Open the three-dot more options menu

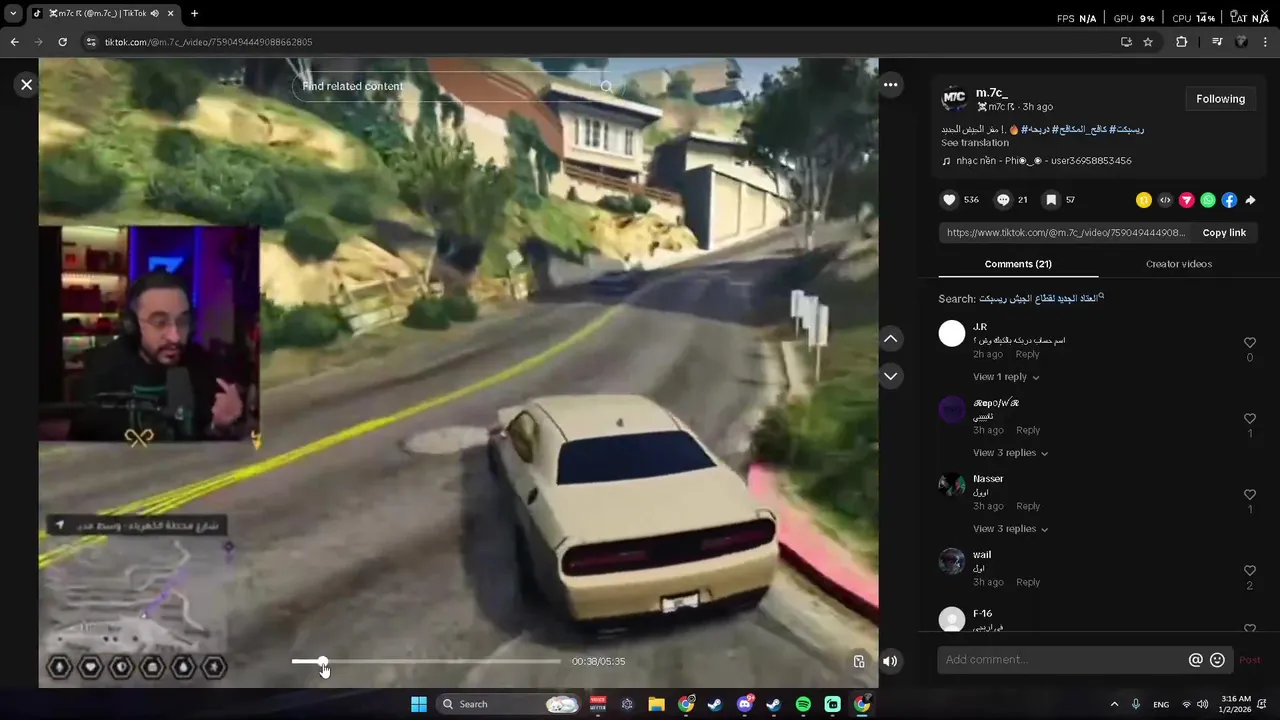[x=890, y=85]
